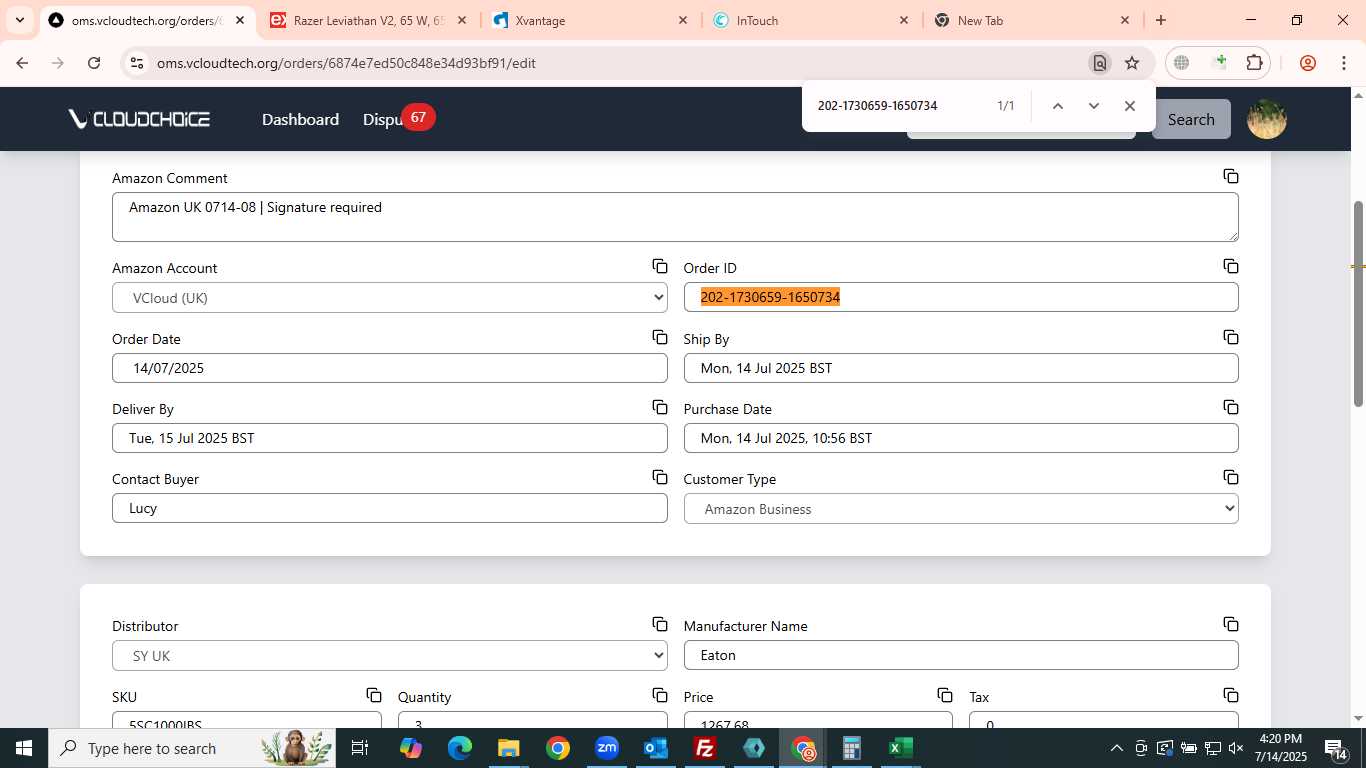Open Windows Start menu
The image size is (1366, 768).
(x=23, y=748)
